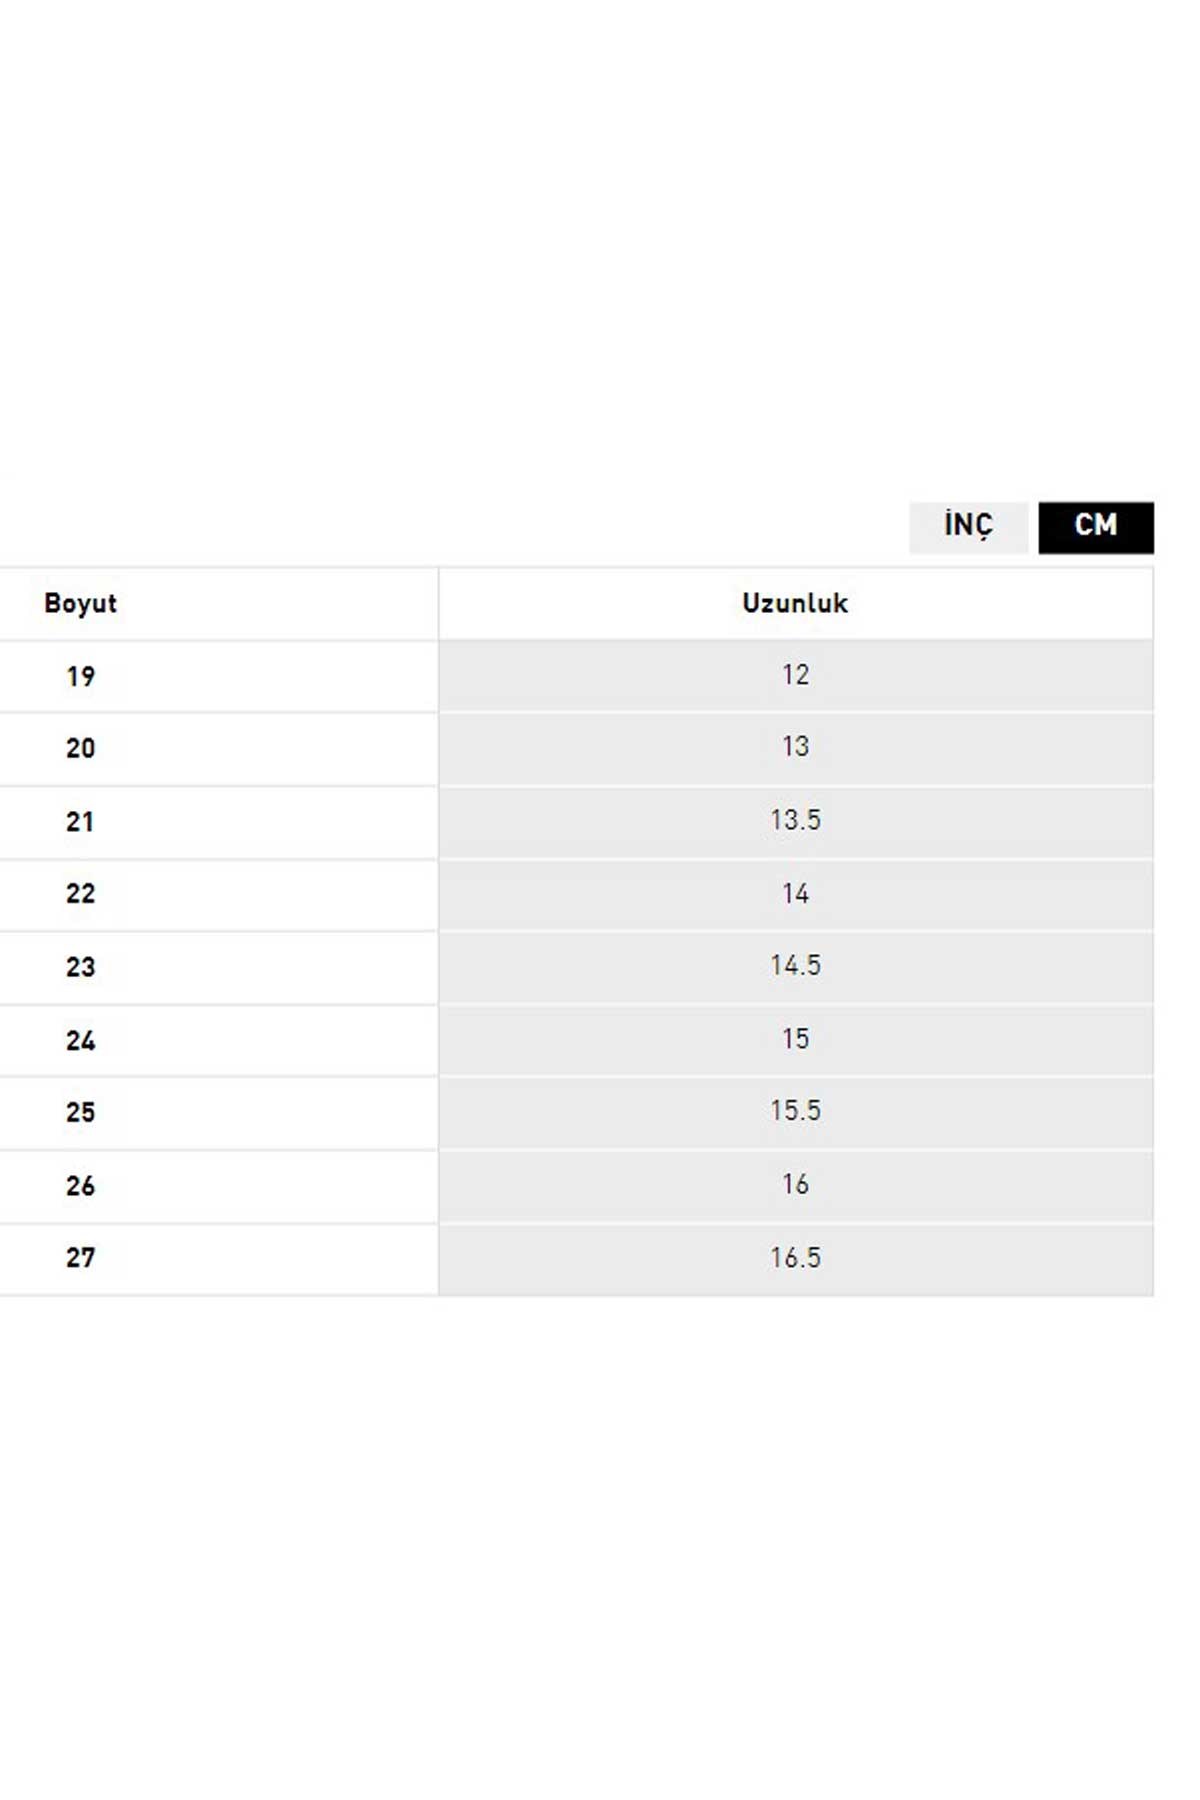This screenshot has height=1800, width=1200.
Task: Select size 26 row label
Action: coord(80,1186)
